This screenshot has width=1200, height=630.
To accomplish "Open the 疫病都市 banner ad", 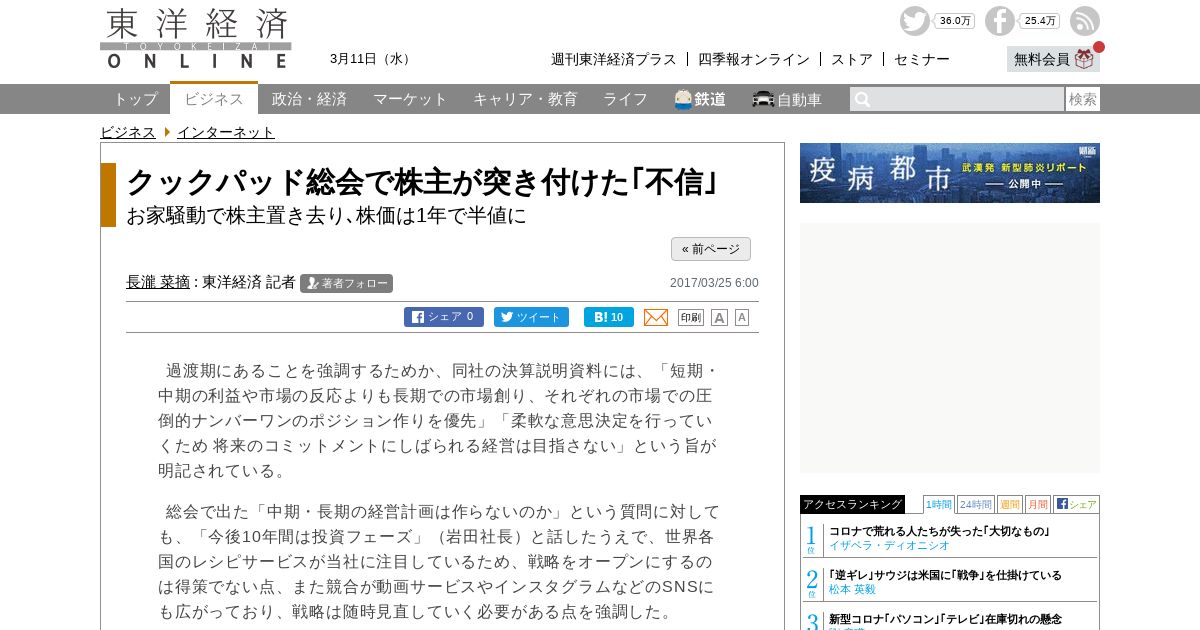I will pyautogui.click(x=950, y=173).
